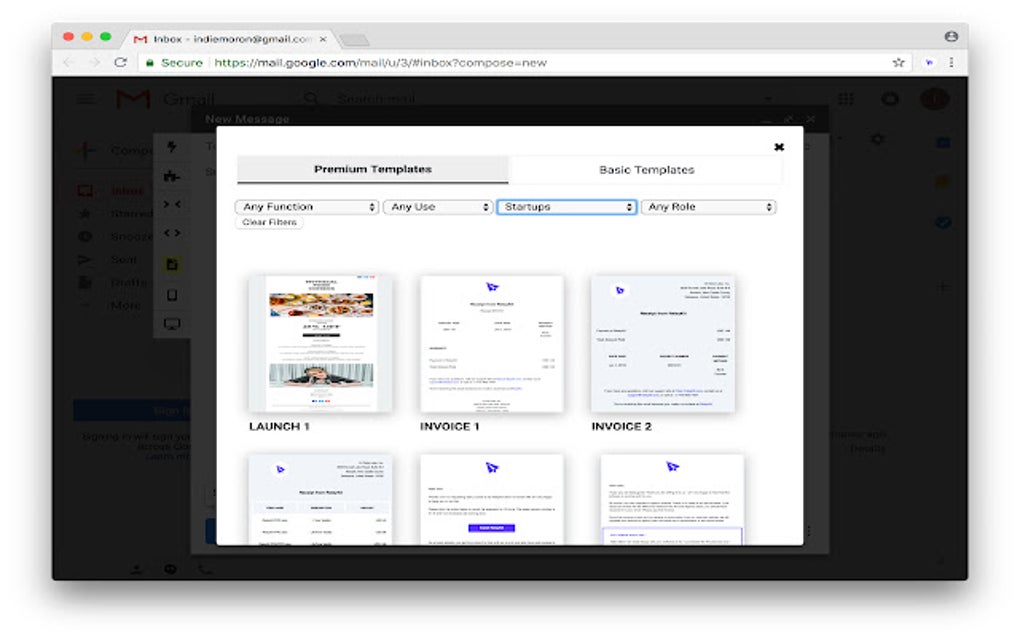Open the Drafts folder
Screen dimensions: 1020x638
pyautogui.click(x=112, y=282)
